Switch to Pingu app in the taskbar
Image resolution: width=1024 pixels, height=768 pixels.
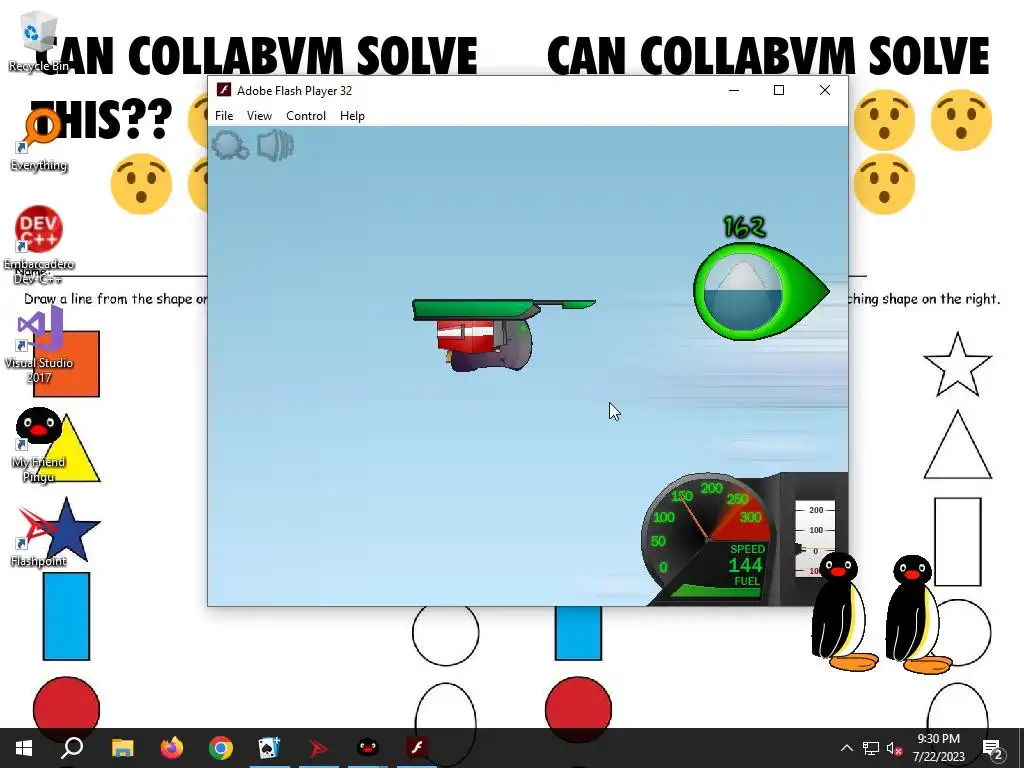pos(368,748)
